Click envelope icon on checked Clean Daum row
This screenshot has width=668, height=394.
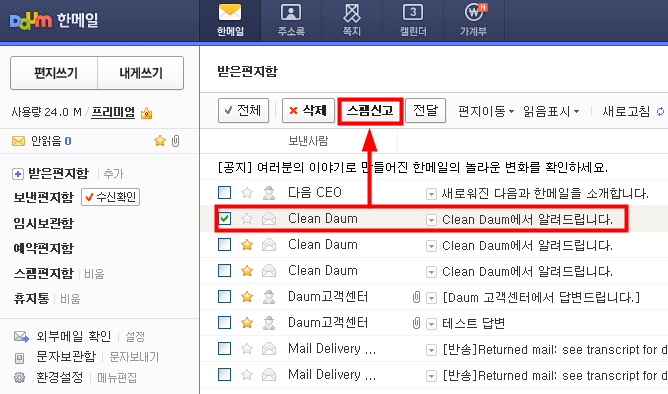pos(269,219)
